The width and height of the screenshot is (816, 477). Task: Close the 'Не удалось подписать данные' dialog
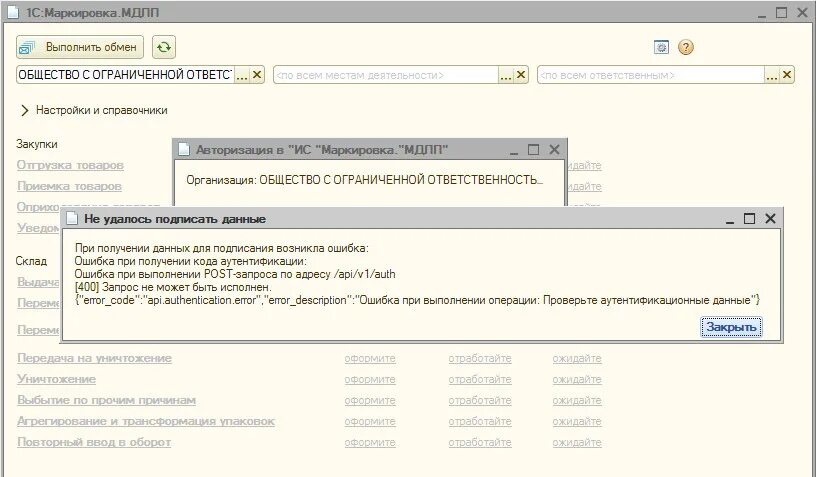tap(770, 219)
